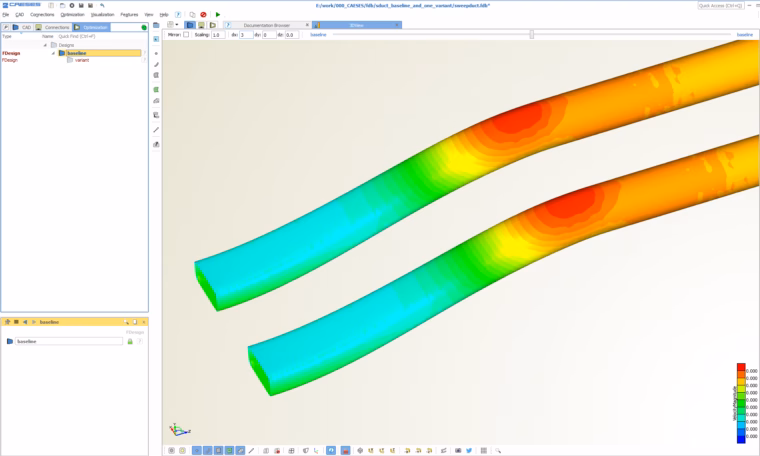760x456 pixels.
Task: Click the green status dot in tree panel
Action: [x=144, y=28]
